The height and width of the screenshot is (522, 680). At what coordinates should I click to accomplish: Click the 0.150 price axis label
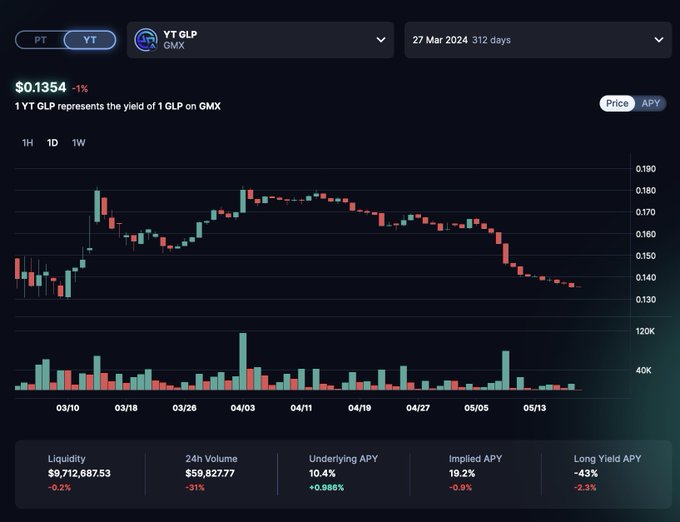click(x=646, y=256)
